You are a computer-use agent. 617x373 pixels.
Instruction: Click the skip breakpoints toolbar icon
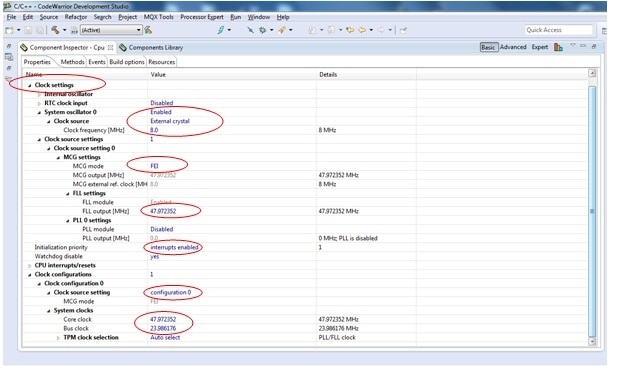point(250,30)
